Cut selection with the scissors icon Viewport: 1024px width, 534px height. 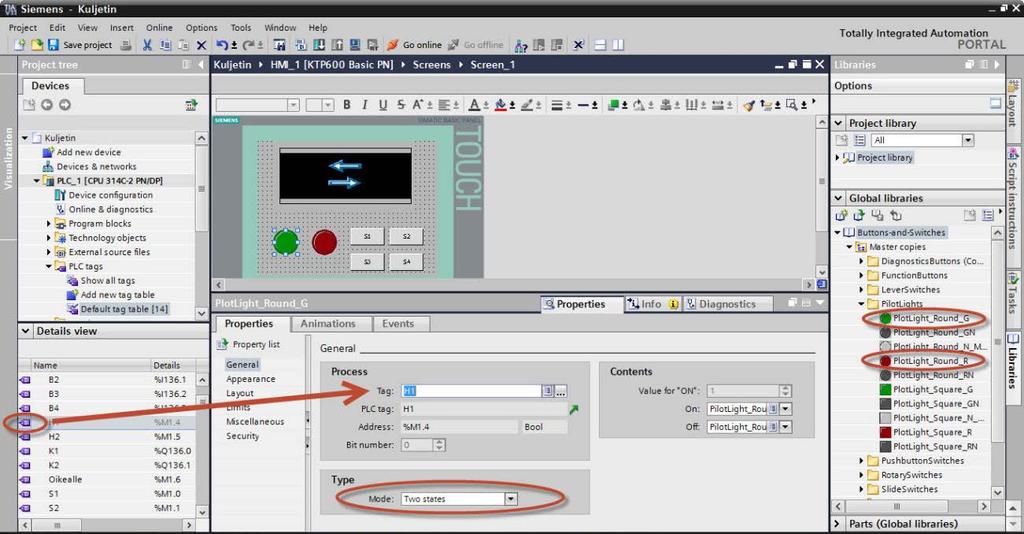click(x=147, y=45)
